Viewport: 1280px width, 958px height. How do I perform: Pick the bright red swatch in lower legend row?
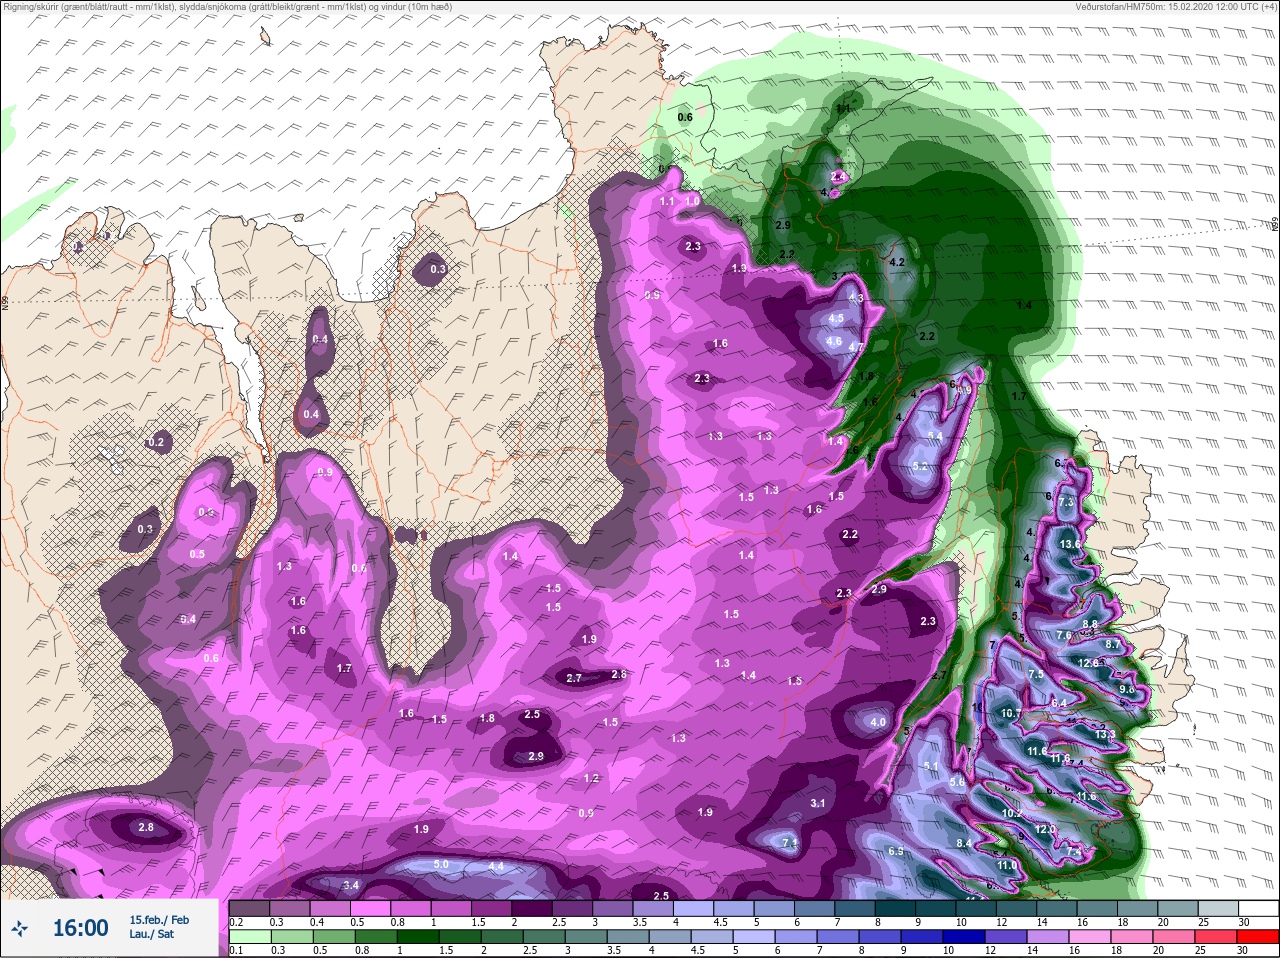[x=1258, y=937]
